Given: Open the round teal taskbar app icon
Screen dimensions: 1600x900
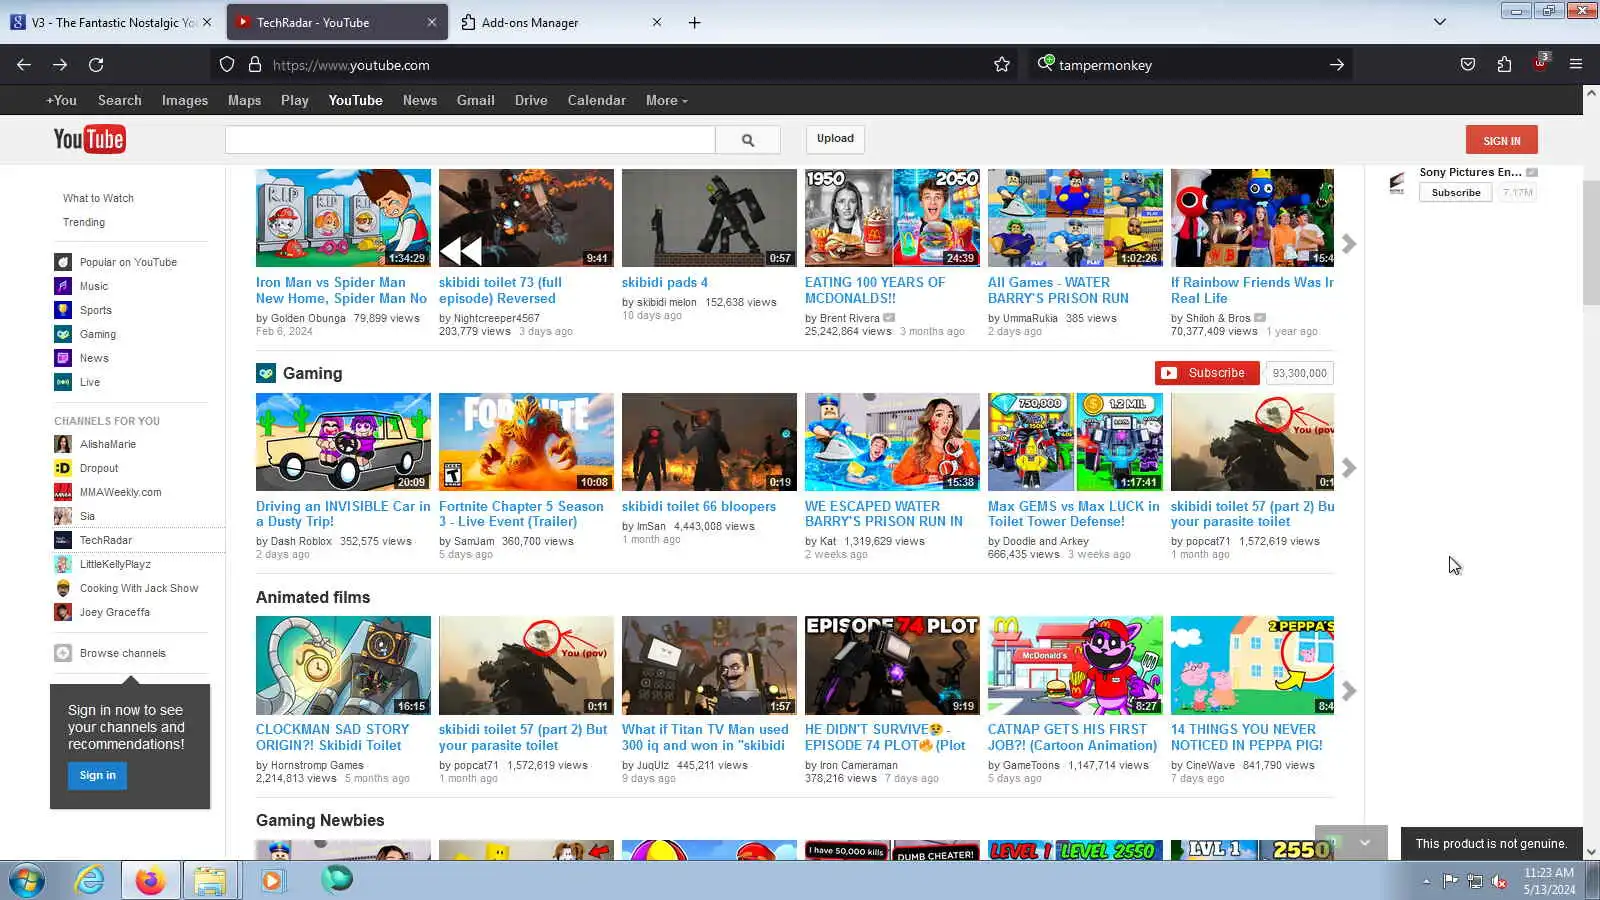Looking at the screenshot, I should click(336, 880).
